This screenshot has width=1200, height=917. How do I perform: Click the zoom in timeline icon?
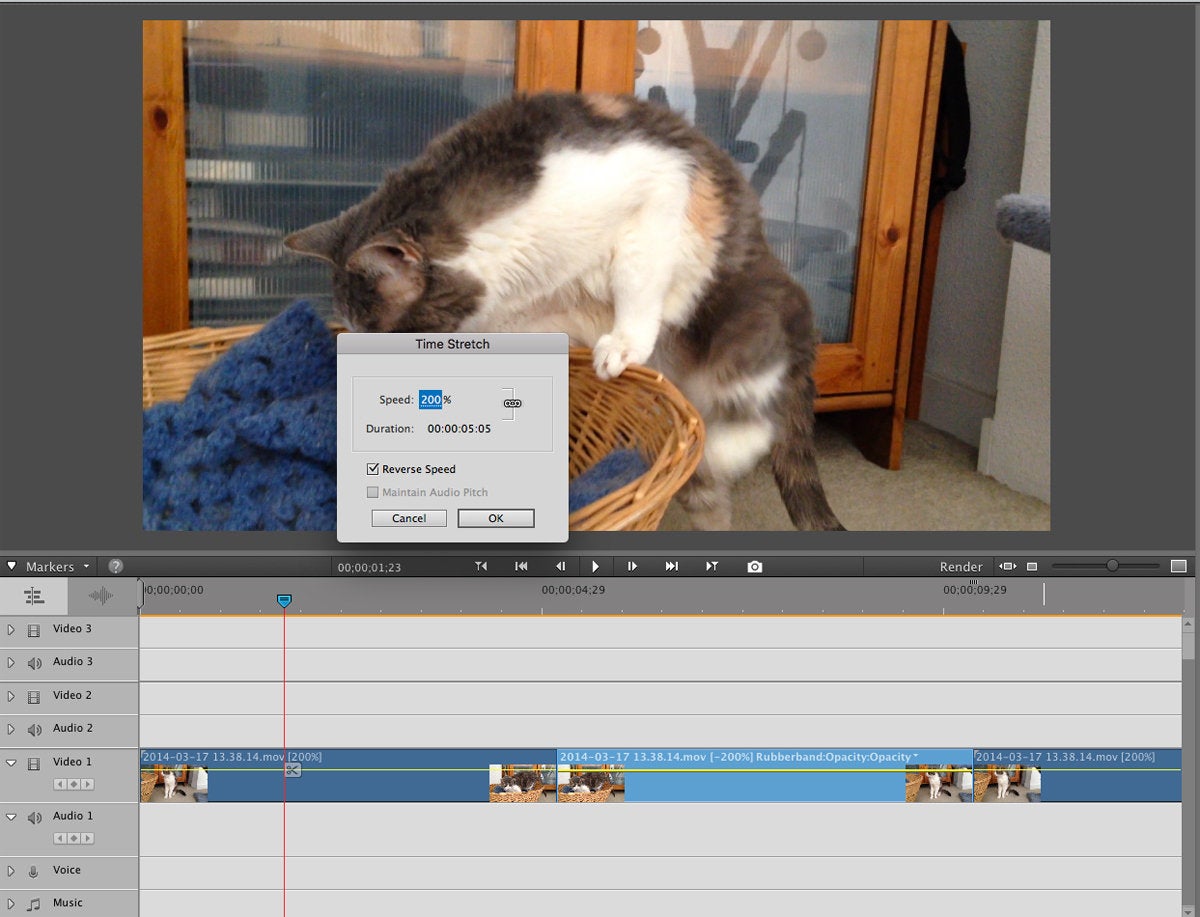[x=1179, y=566]
